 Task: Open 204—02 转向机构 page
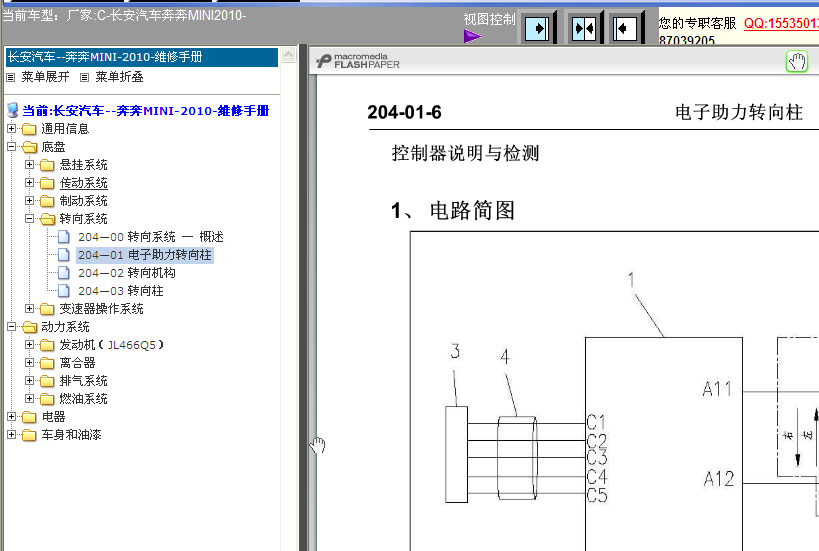pyautogui.click(x=127, y=273)
